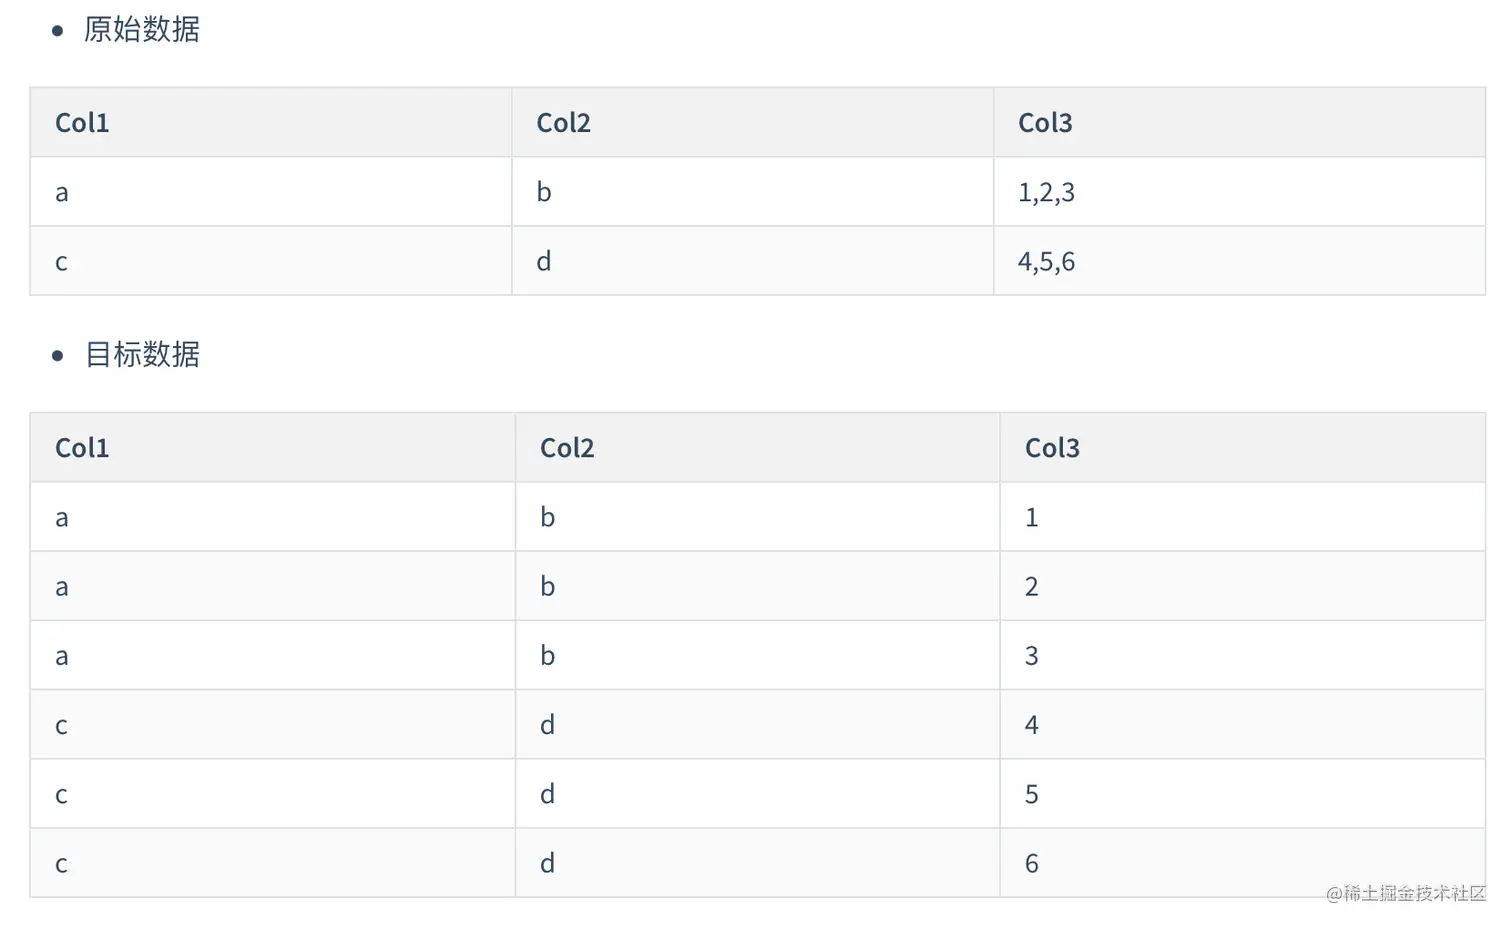Screen dimensions: 1512x929
Task: Click the 原始数据 bullet heading
Action: click(x=142, y=29)
